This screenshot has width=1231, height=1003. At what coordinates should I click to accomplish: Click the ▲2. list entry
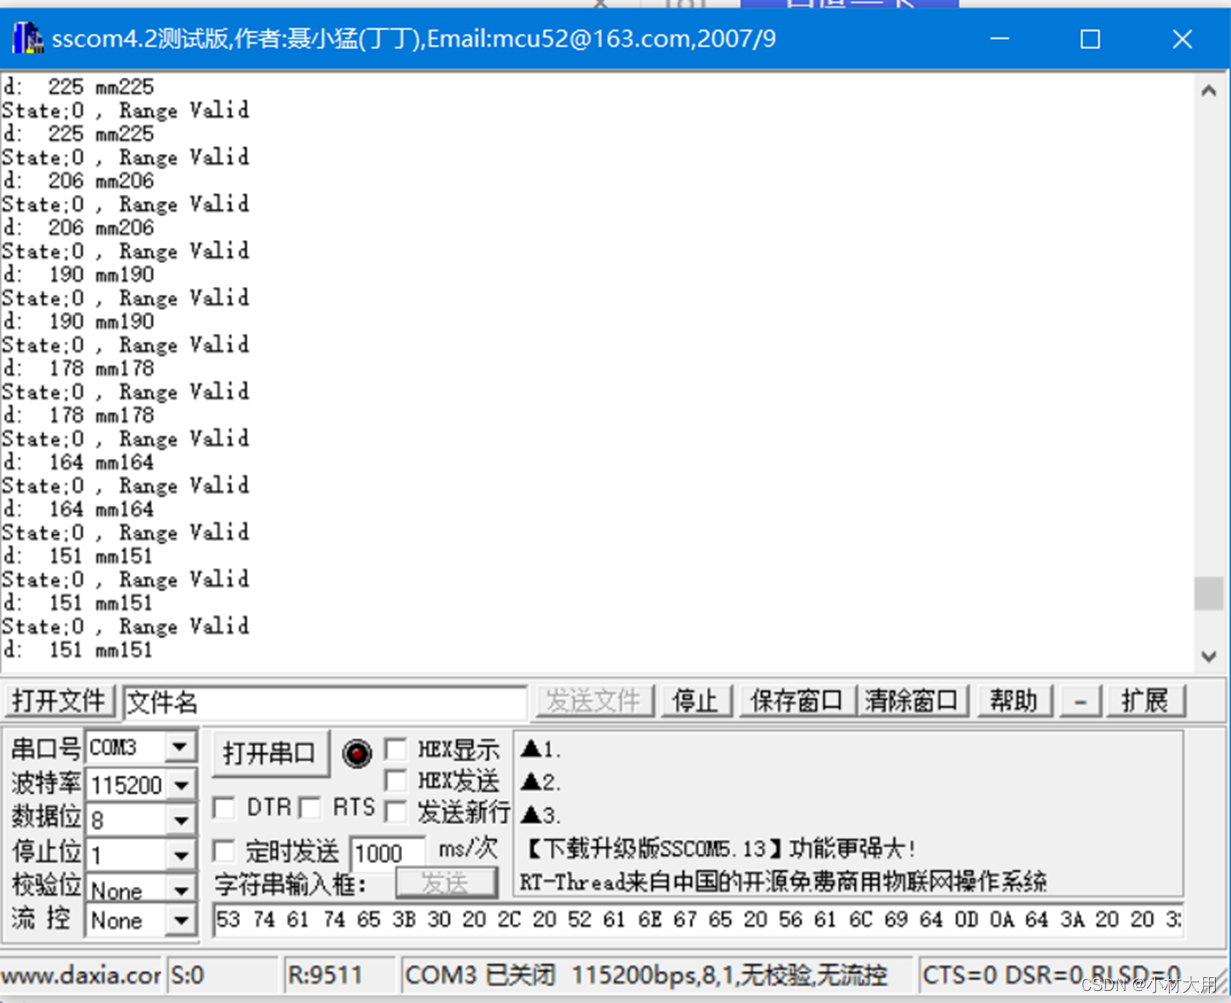(x=541, y=782)
